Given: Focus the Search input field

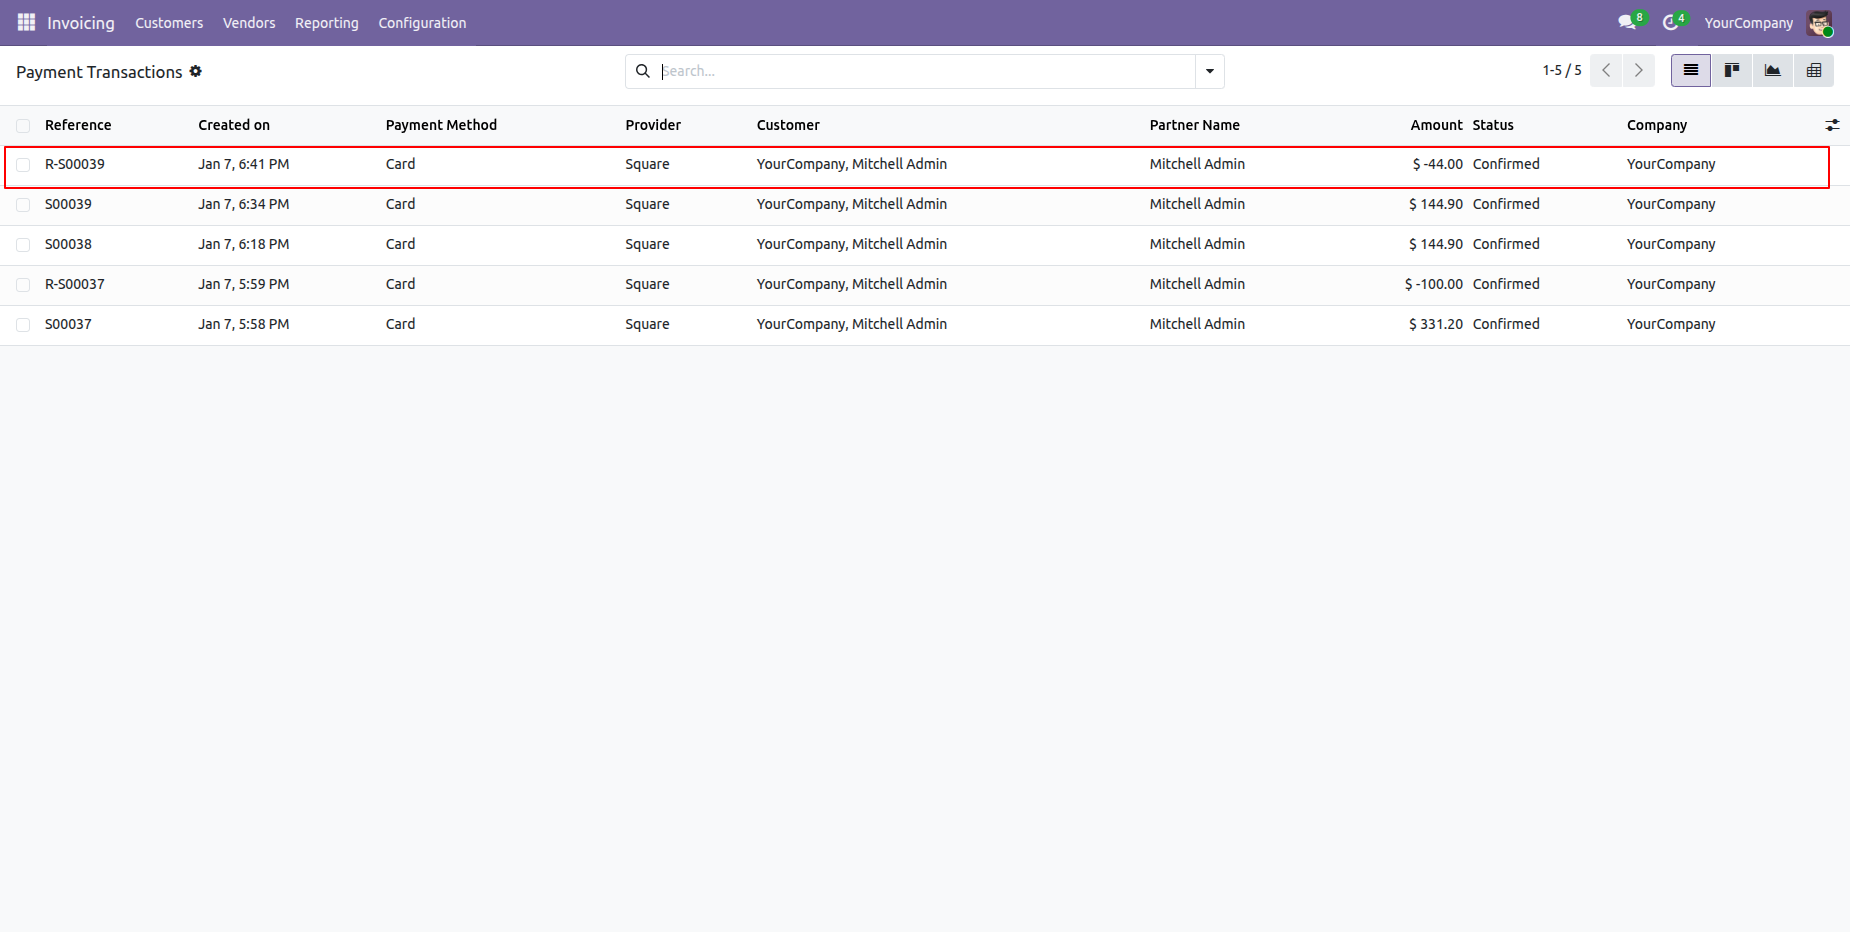Looking at the screenshot, I should pos(925,71).
